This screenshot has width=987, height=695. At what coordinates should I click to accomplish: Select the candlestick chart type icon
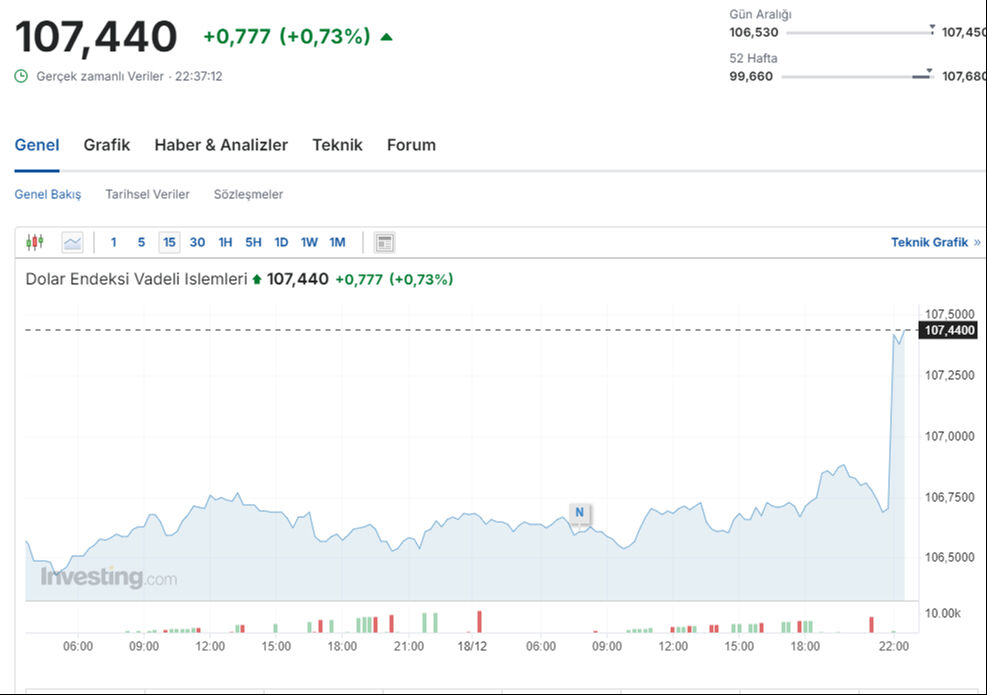pos(35,242)
